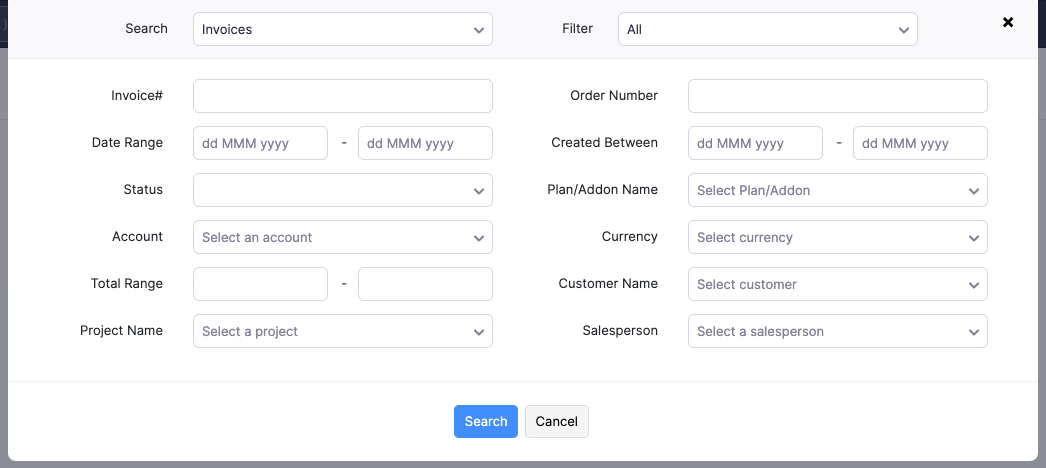Open the Select currency dropdown
This screenshot has height=468, width=1046.
pyautogui.click(x=837, y=237)
